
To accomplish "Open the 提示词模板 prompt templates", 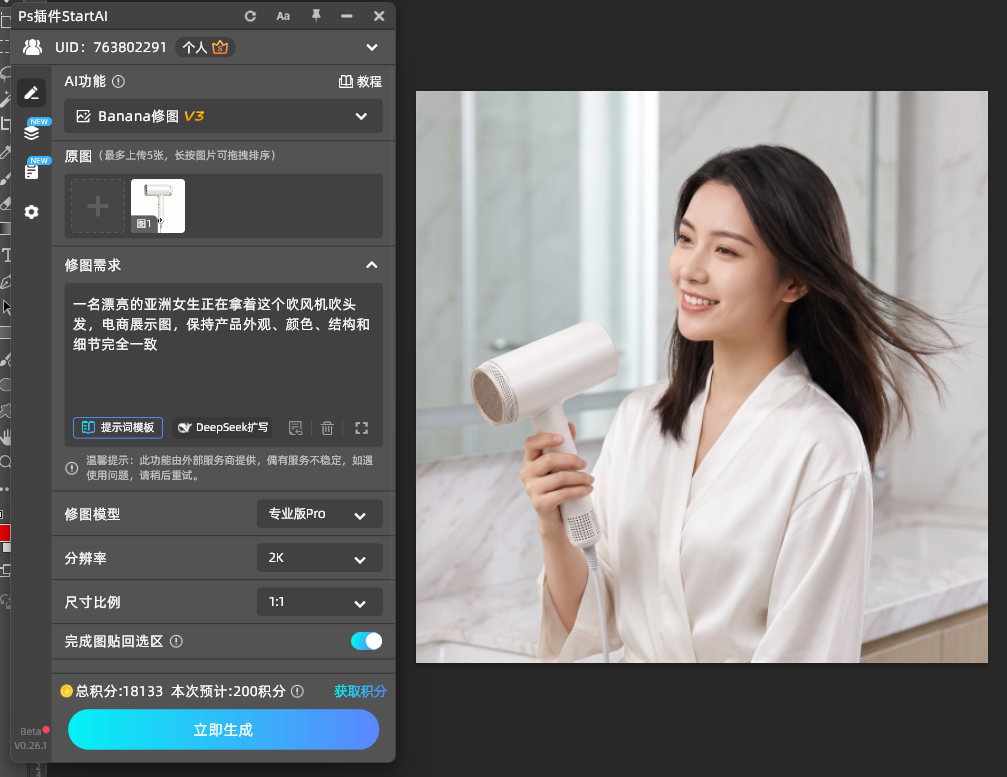I will pos(118,428).
